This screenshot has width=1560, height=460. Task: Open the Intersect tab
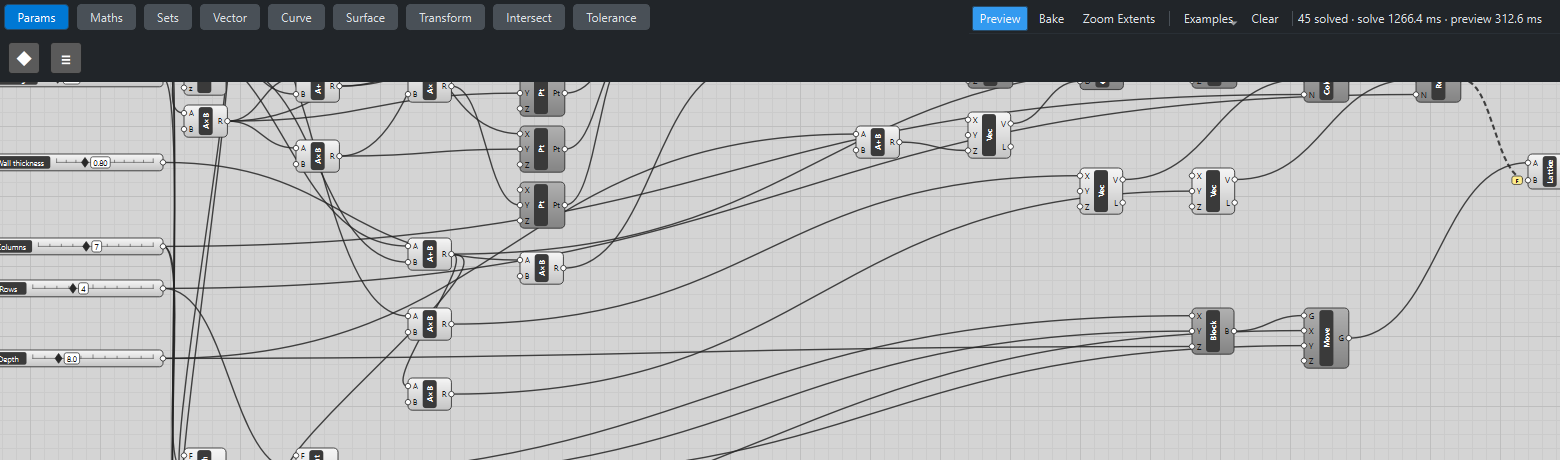click(529, 18)
